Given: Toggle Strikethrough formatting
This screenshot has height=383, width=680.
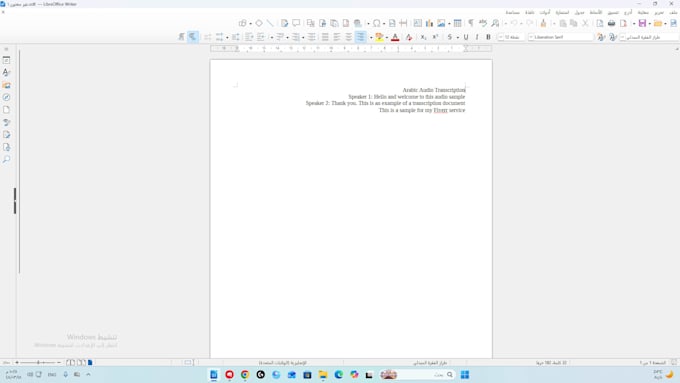Looking at the screenshot, I should click(x=450, y=37).
